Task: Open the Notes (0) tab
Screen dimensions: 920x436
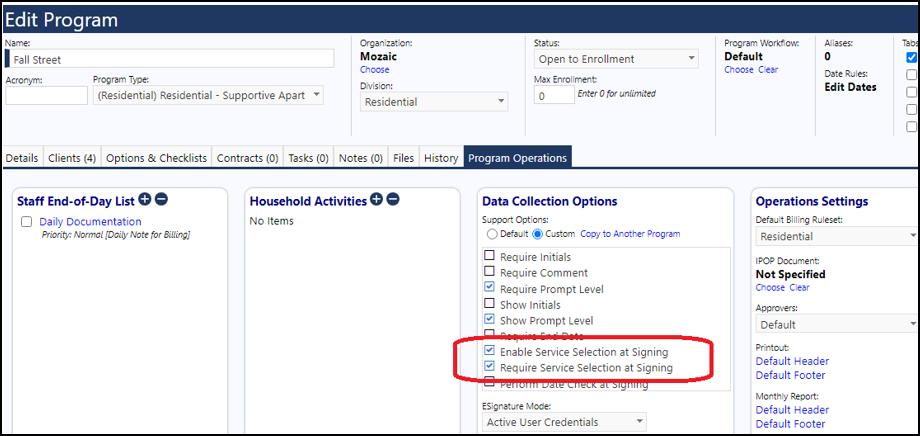Action: pos(361,158)
